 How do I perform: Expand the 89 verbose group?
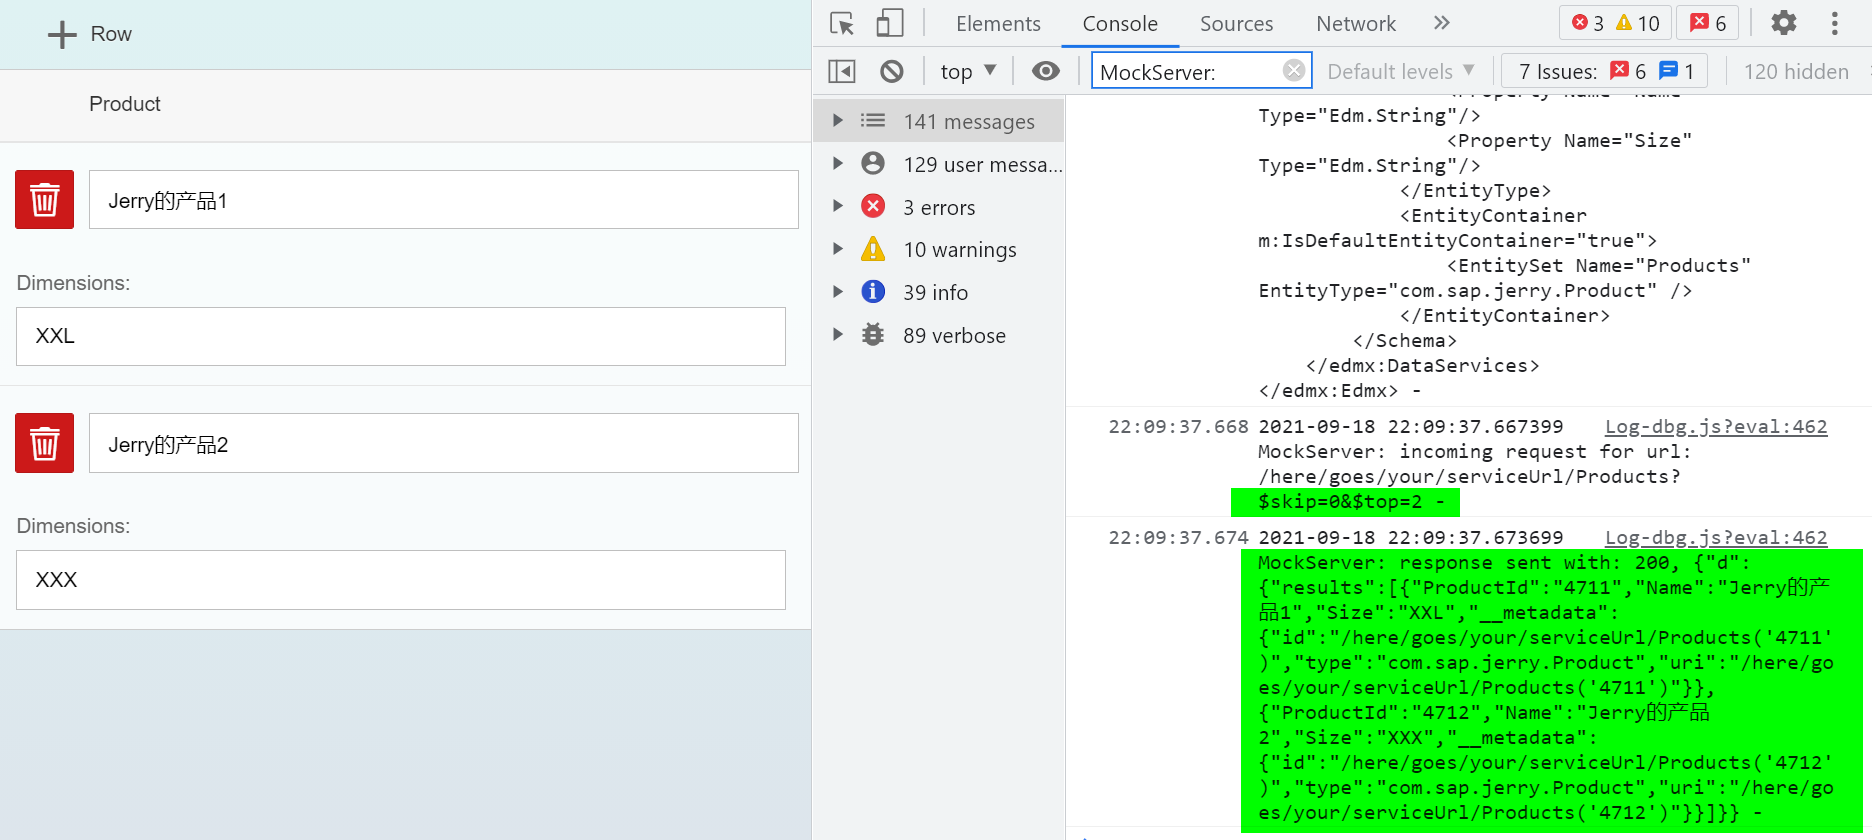(838, 335)
